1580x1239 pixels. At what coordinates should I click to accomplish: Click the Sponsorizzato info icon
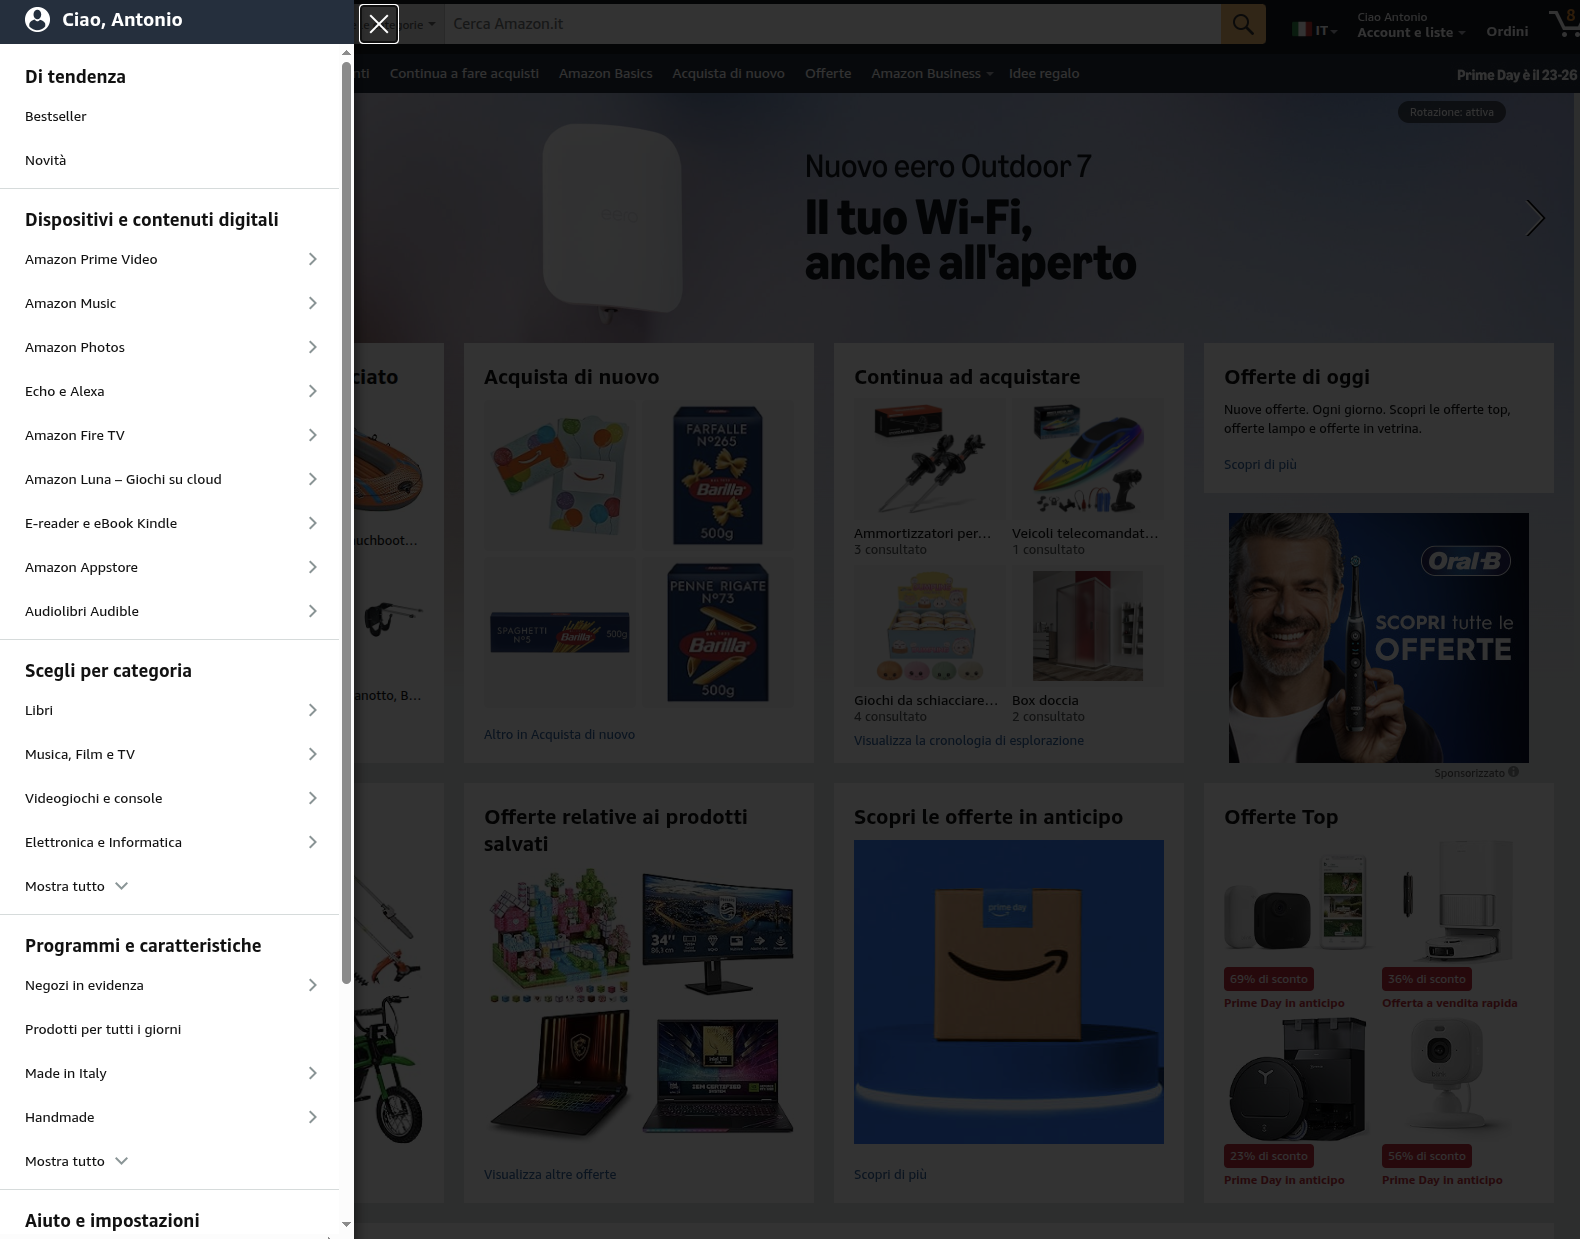pyautogui.click(x=1513, y=772)
